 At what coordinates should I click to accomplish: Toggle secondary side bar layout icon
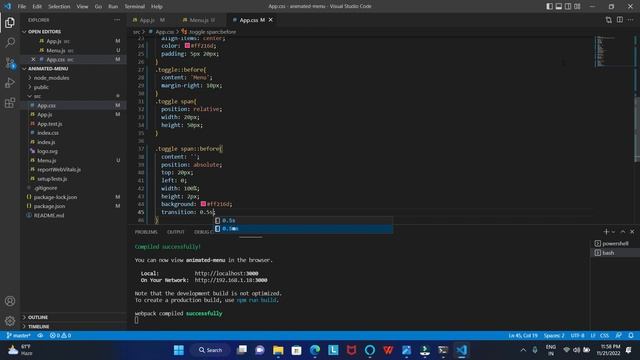[x=568, y=6]
